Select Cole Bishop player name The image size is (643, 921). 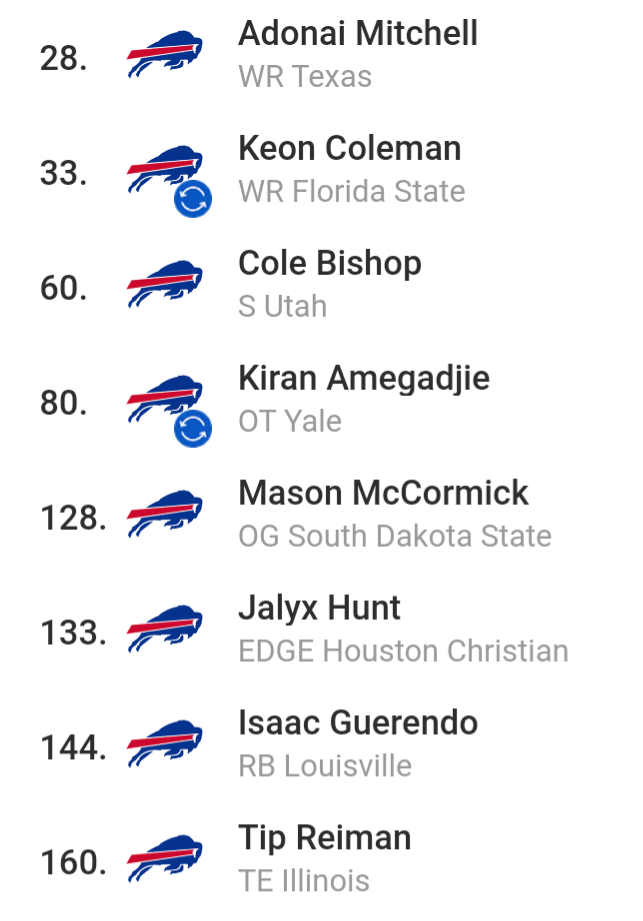(x=329, y=263)
